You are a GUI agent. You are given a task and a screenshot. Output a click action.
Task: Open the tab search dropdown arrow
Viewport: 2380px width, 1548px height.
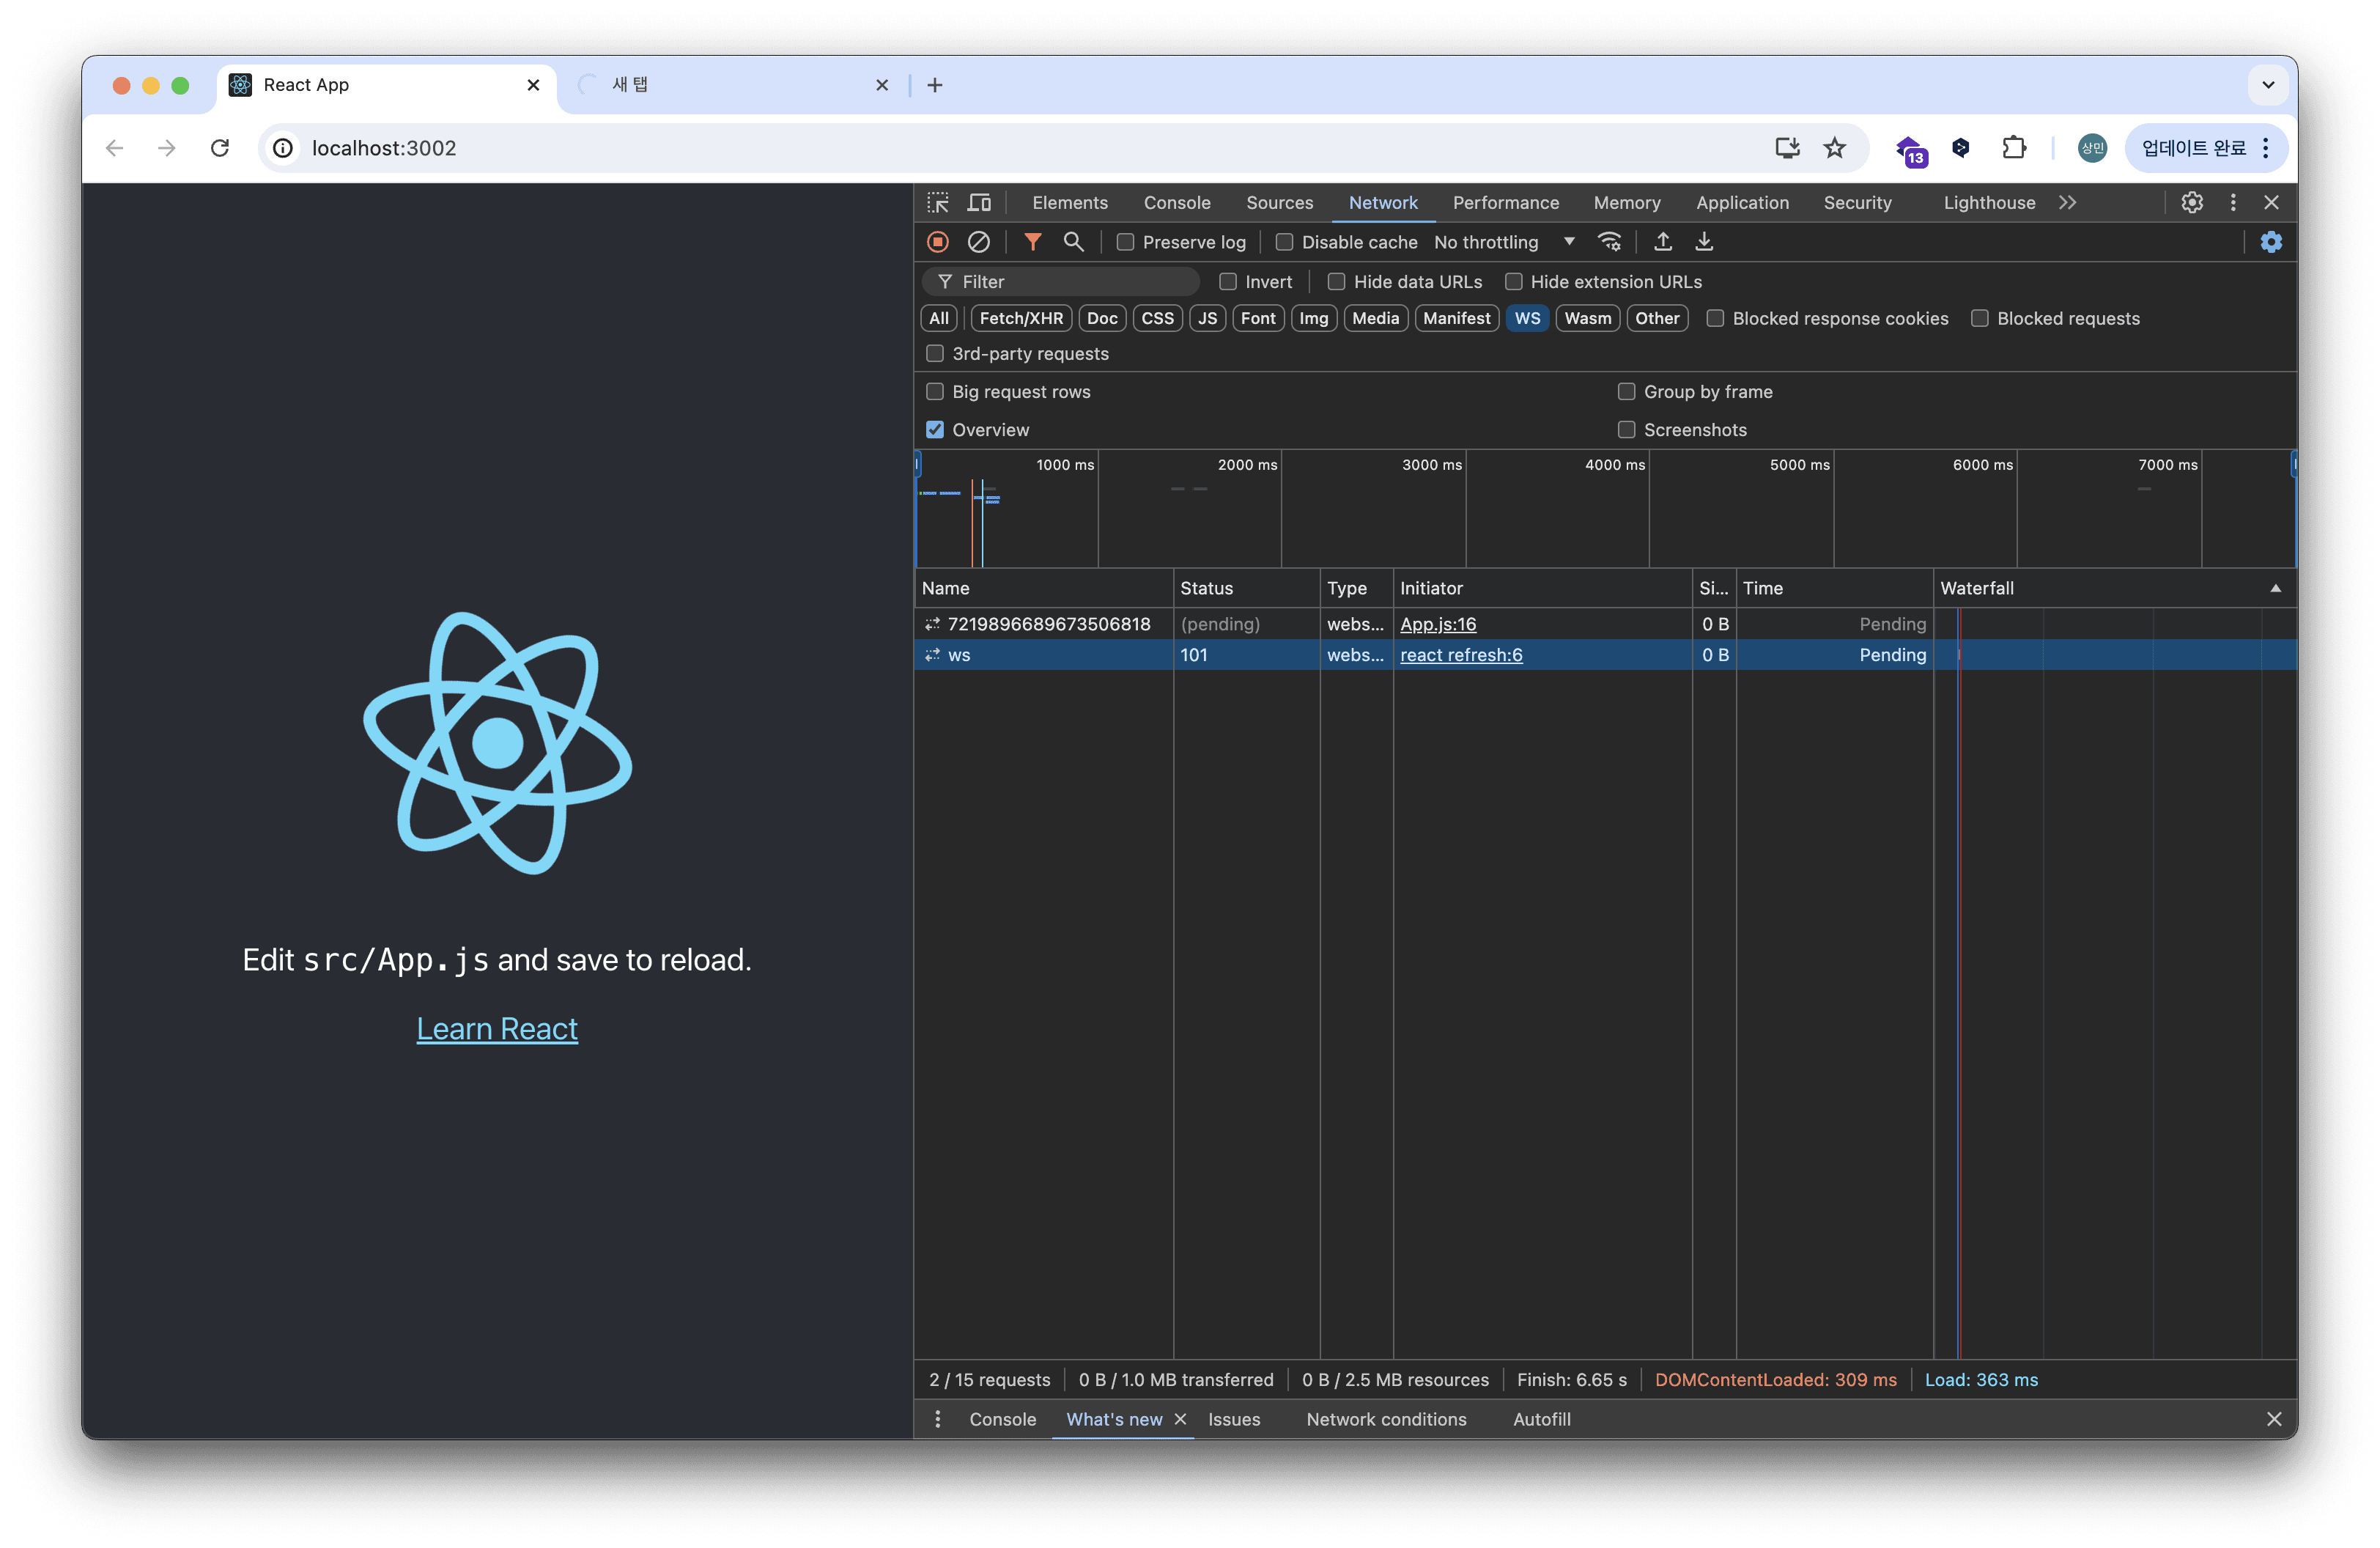(x=2268, y=86)
